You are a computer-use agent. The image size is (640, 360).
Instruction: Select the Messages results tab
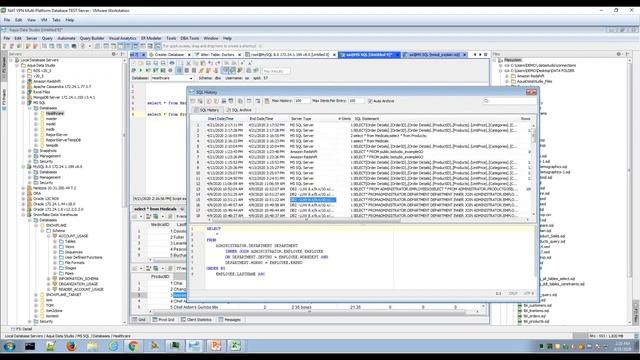click(x=229, y=320)
